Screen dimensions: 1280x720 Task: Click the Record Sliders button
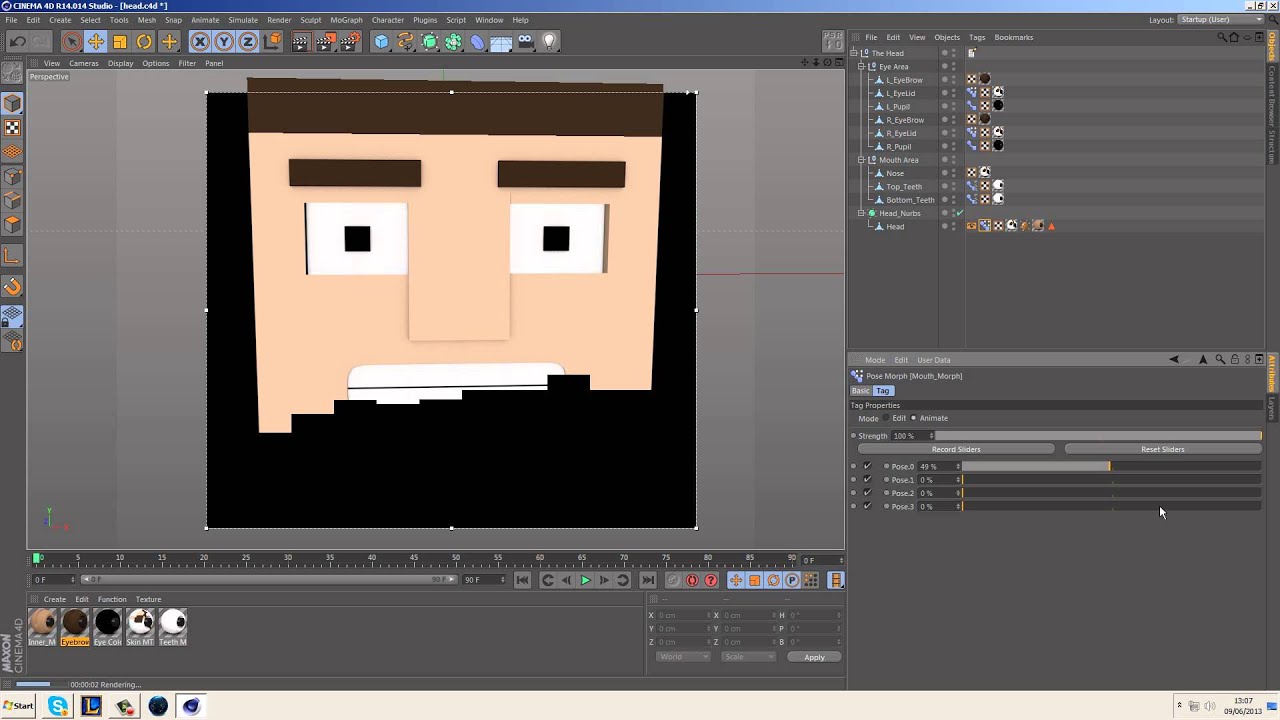tap(956, 449)
